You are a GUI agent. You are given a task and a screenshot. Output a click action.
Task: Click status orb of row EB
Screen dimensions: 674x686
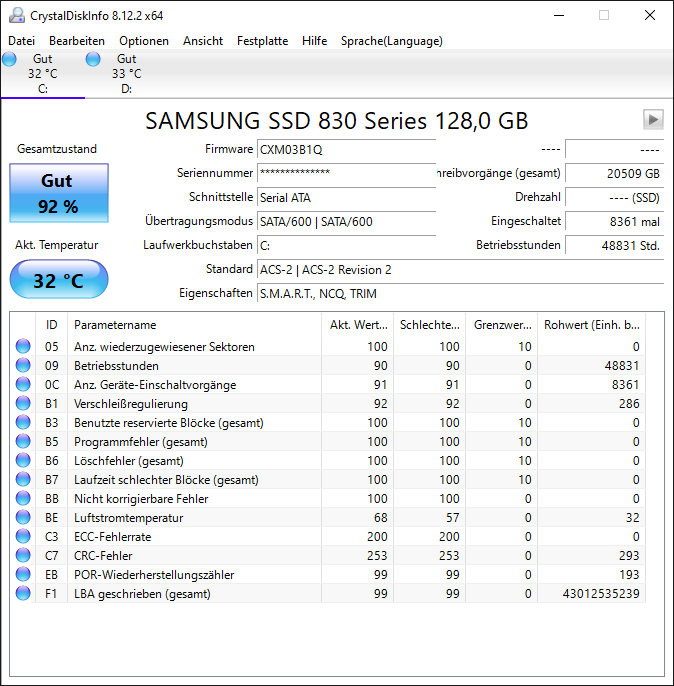23,574
